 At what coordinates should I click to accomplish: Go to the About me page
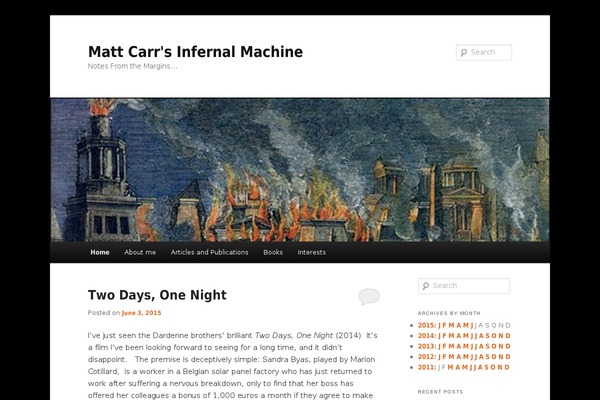[140, 252]
